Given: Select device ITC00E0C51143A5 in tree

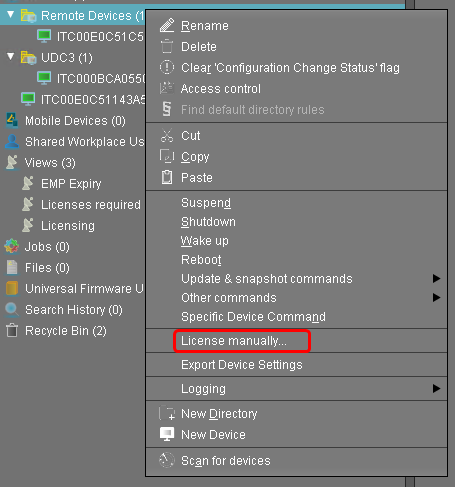Looking at the screenshot, I should point(93,99).
